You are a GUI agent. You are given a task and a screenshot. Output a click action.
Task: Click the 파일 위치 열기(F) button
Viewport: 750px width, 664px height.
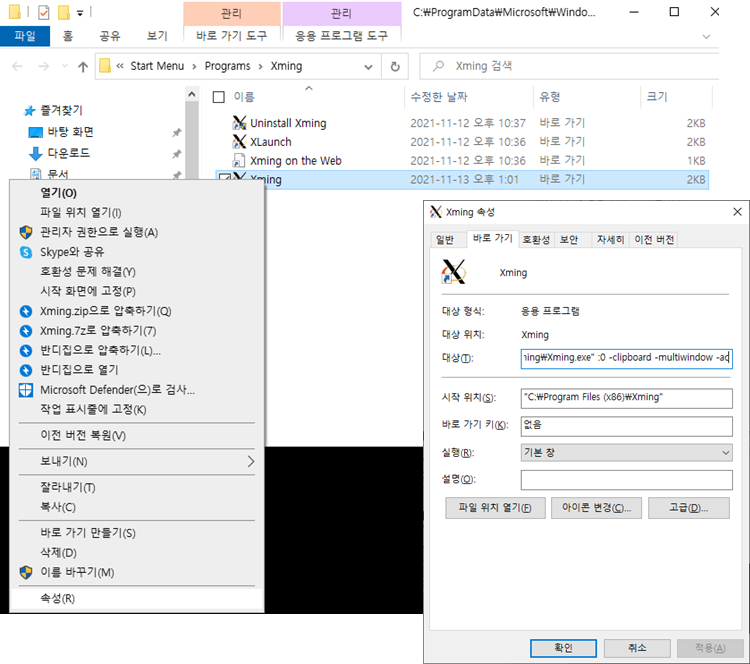(495, 508)
